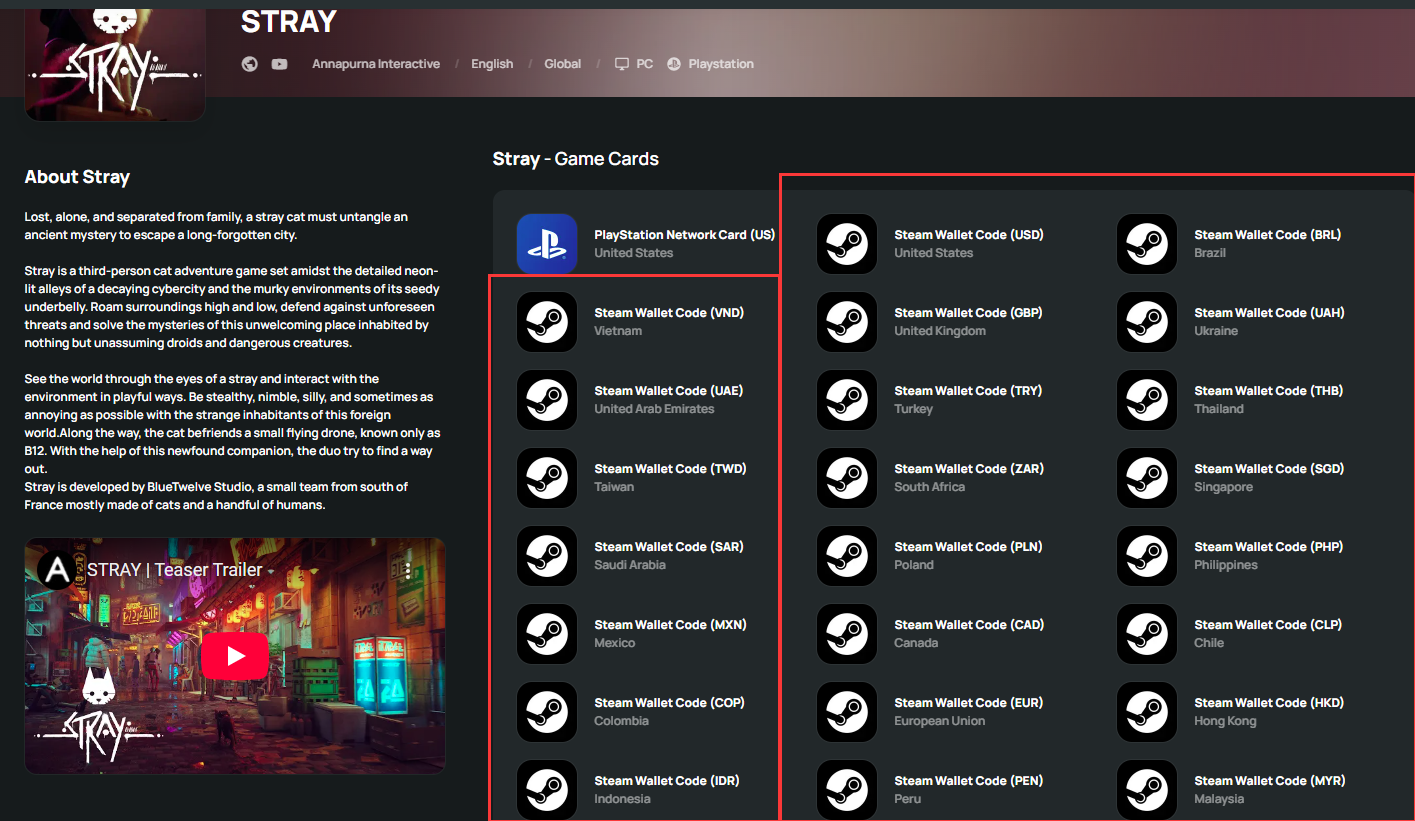Click the Saudi Arabia country label
Image resolution: width=1415 pixels, height=821 pixels.
coord(630,565)
